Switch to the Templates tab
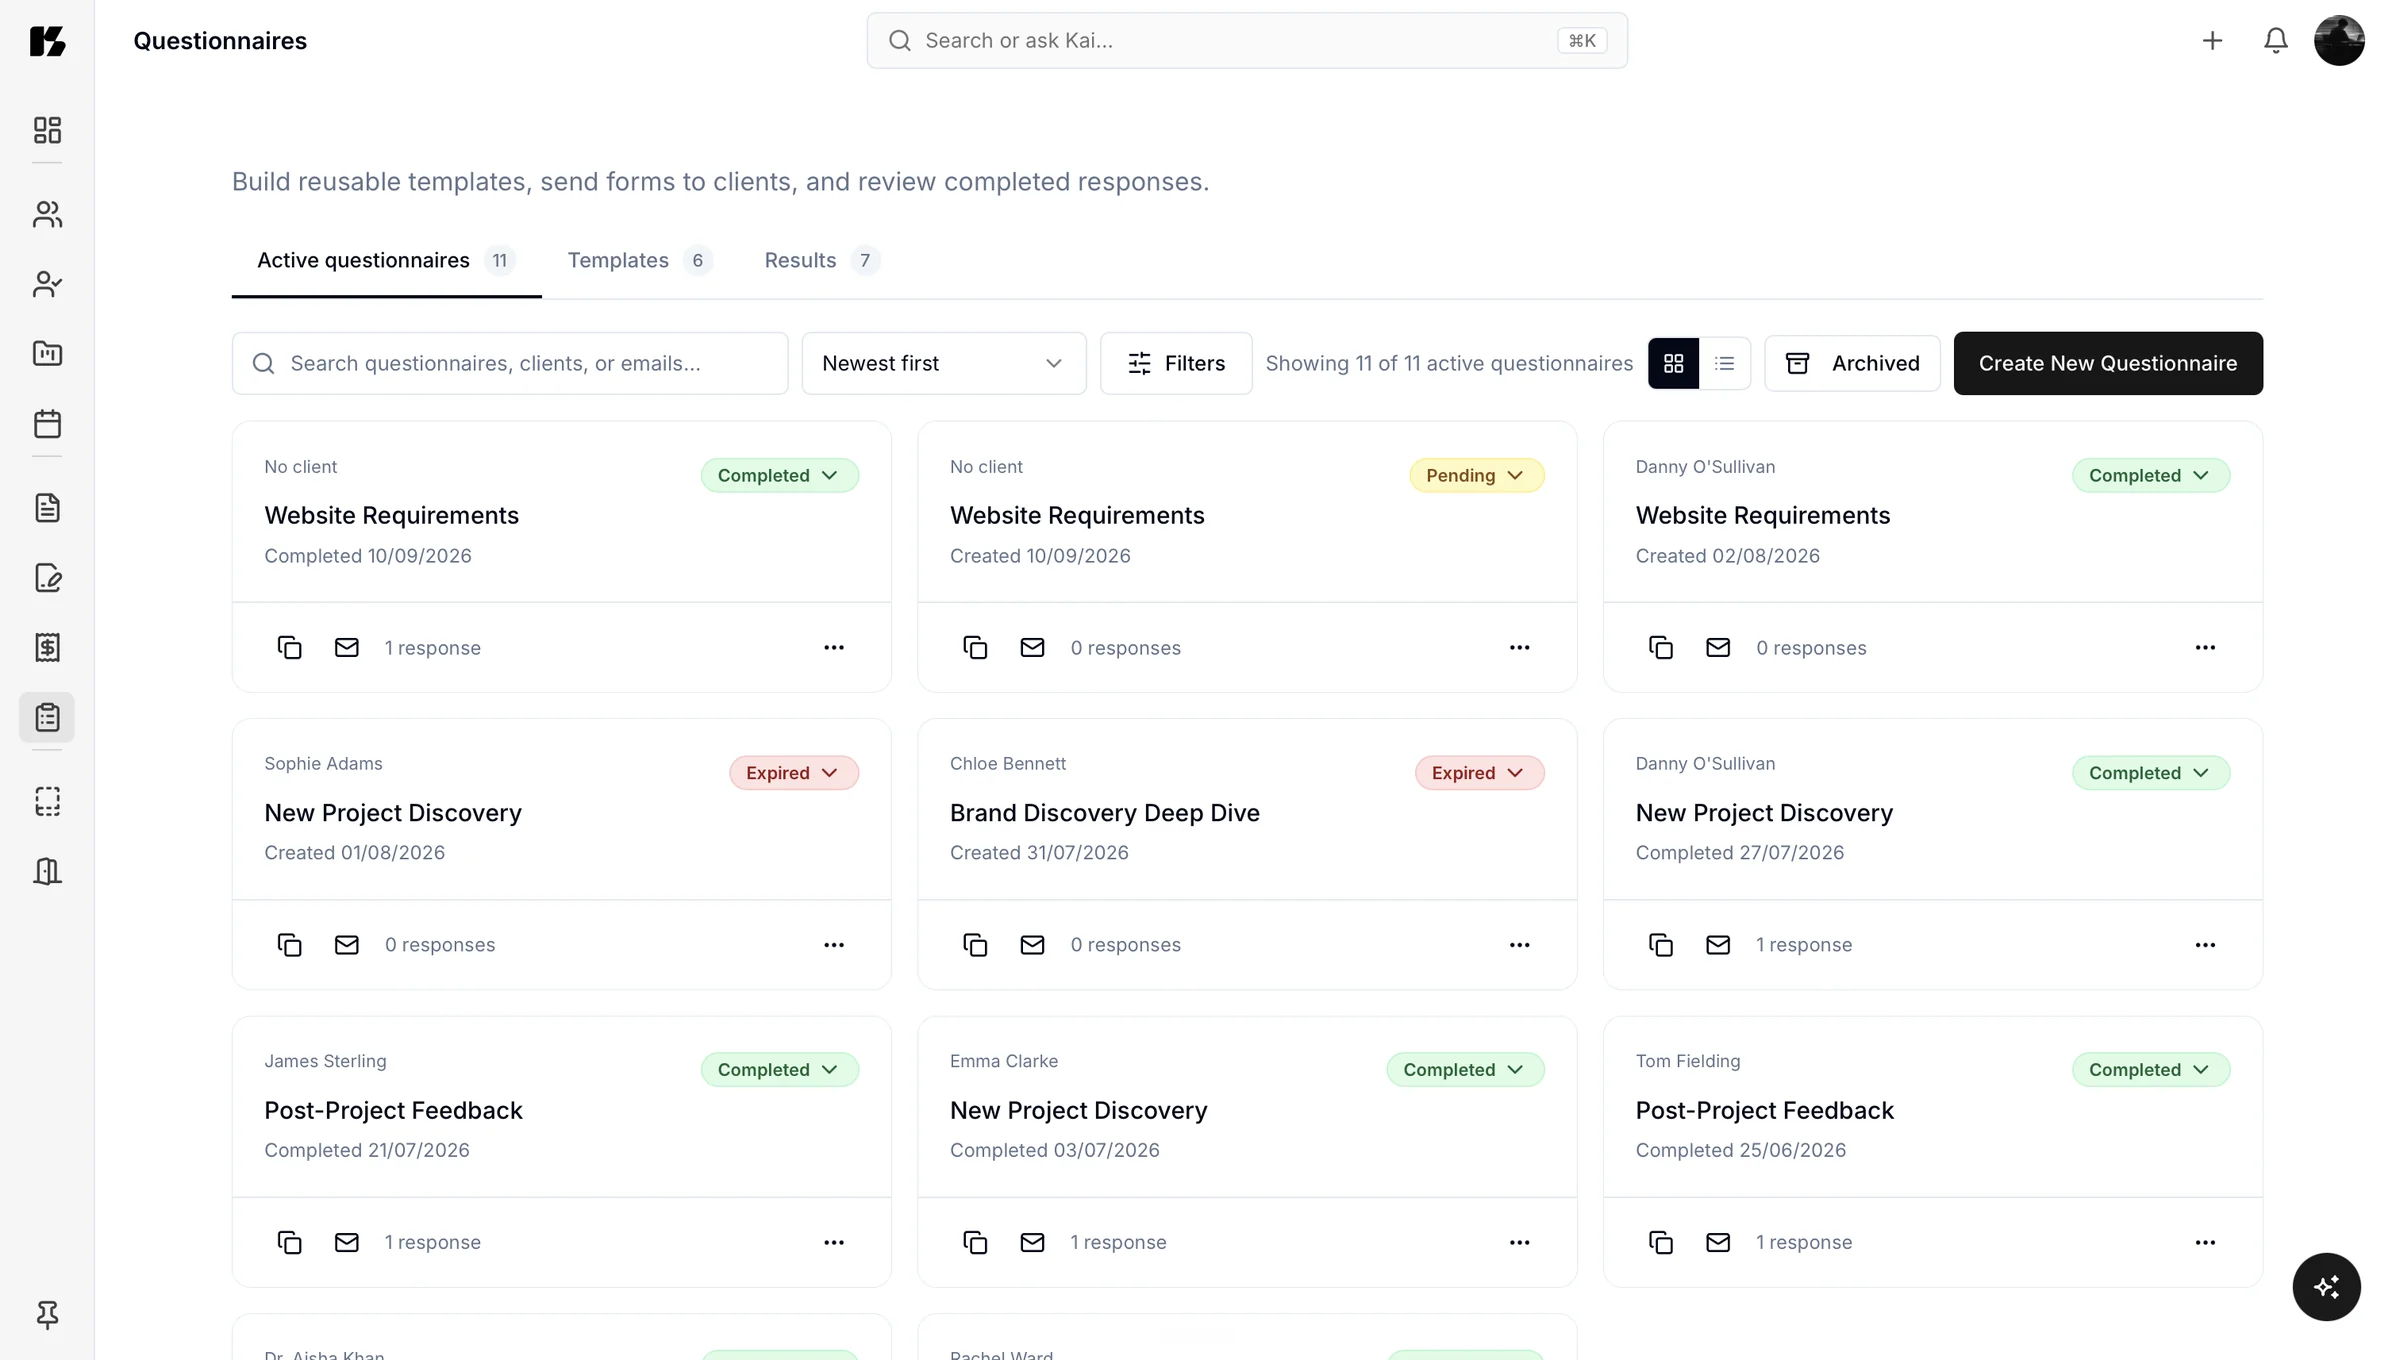The height and width of the screenshot is (1360, 2400). 640,260
